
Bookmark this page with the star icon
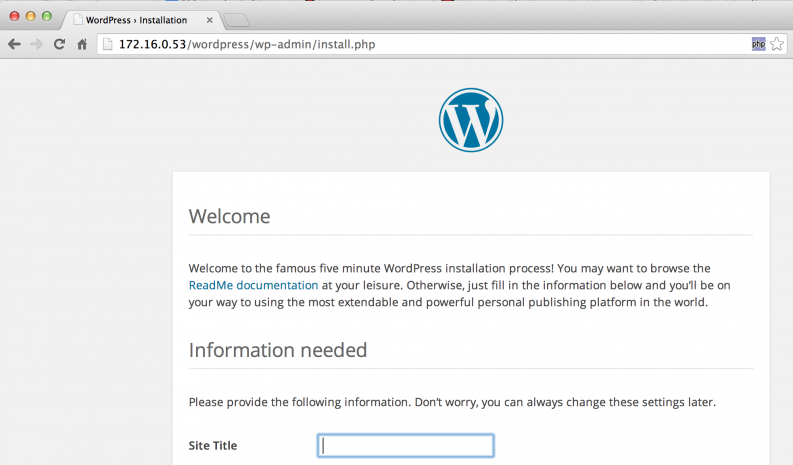click(x=777, y=44)
